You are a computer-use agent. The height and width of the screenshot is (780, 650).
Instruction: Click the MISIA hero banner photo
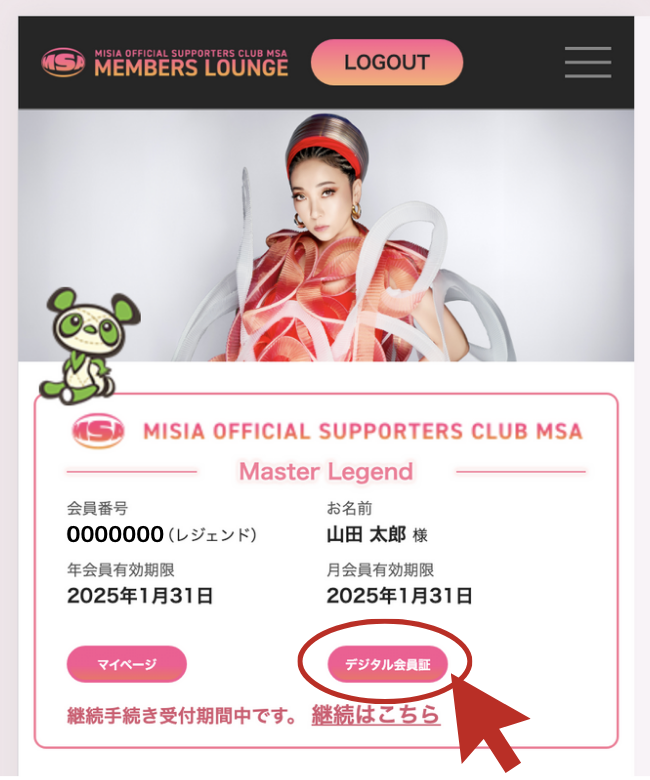pyautogui.click(x=326, y=235)
